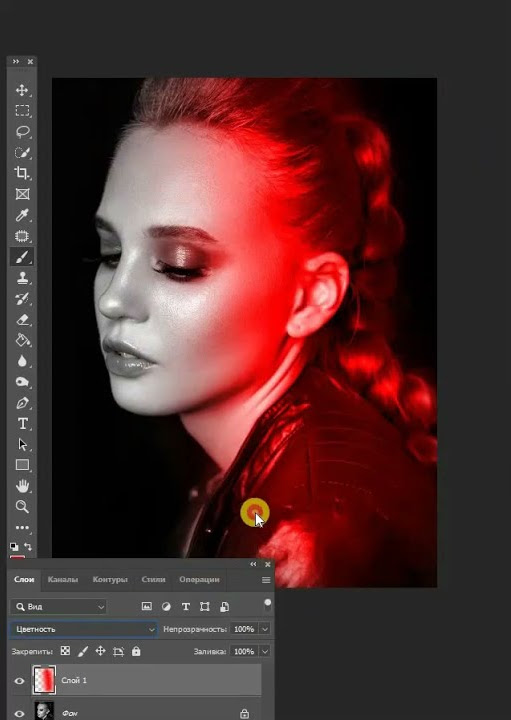Viewport: 511px width, 720px height.
Task: Open the Вид layer filter dropdown
Action: [58, 607]
